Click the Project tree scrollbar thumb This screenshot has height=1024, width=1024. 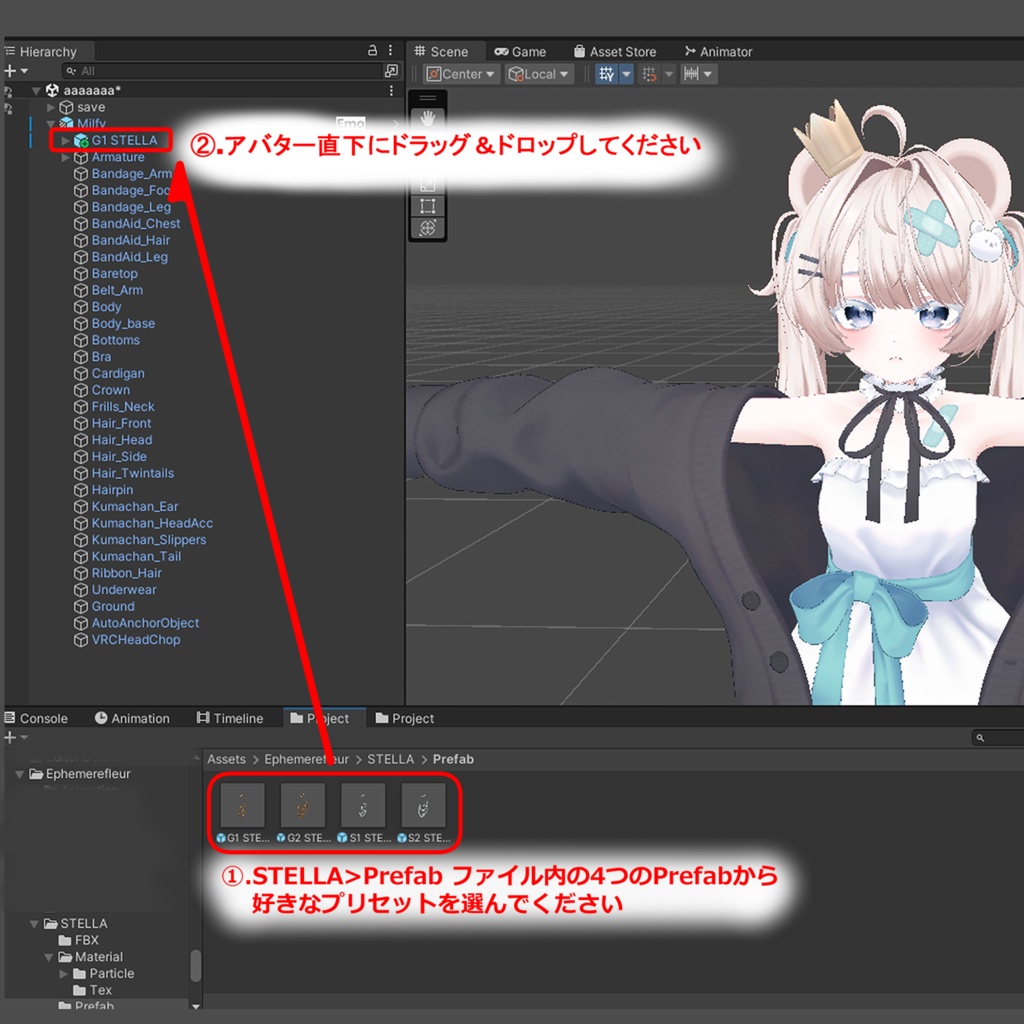pos(195,966)
